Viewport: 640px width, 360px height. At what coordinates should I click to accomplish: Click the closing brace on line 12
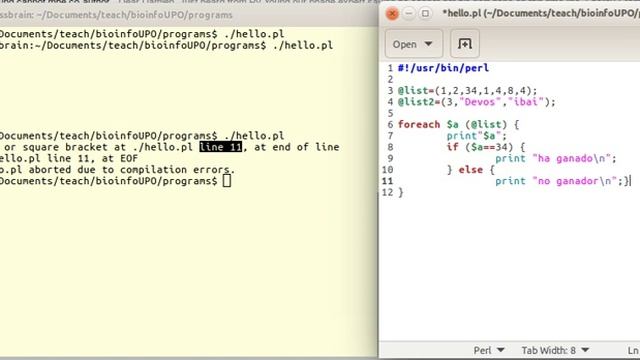tap(401, 192)
